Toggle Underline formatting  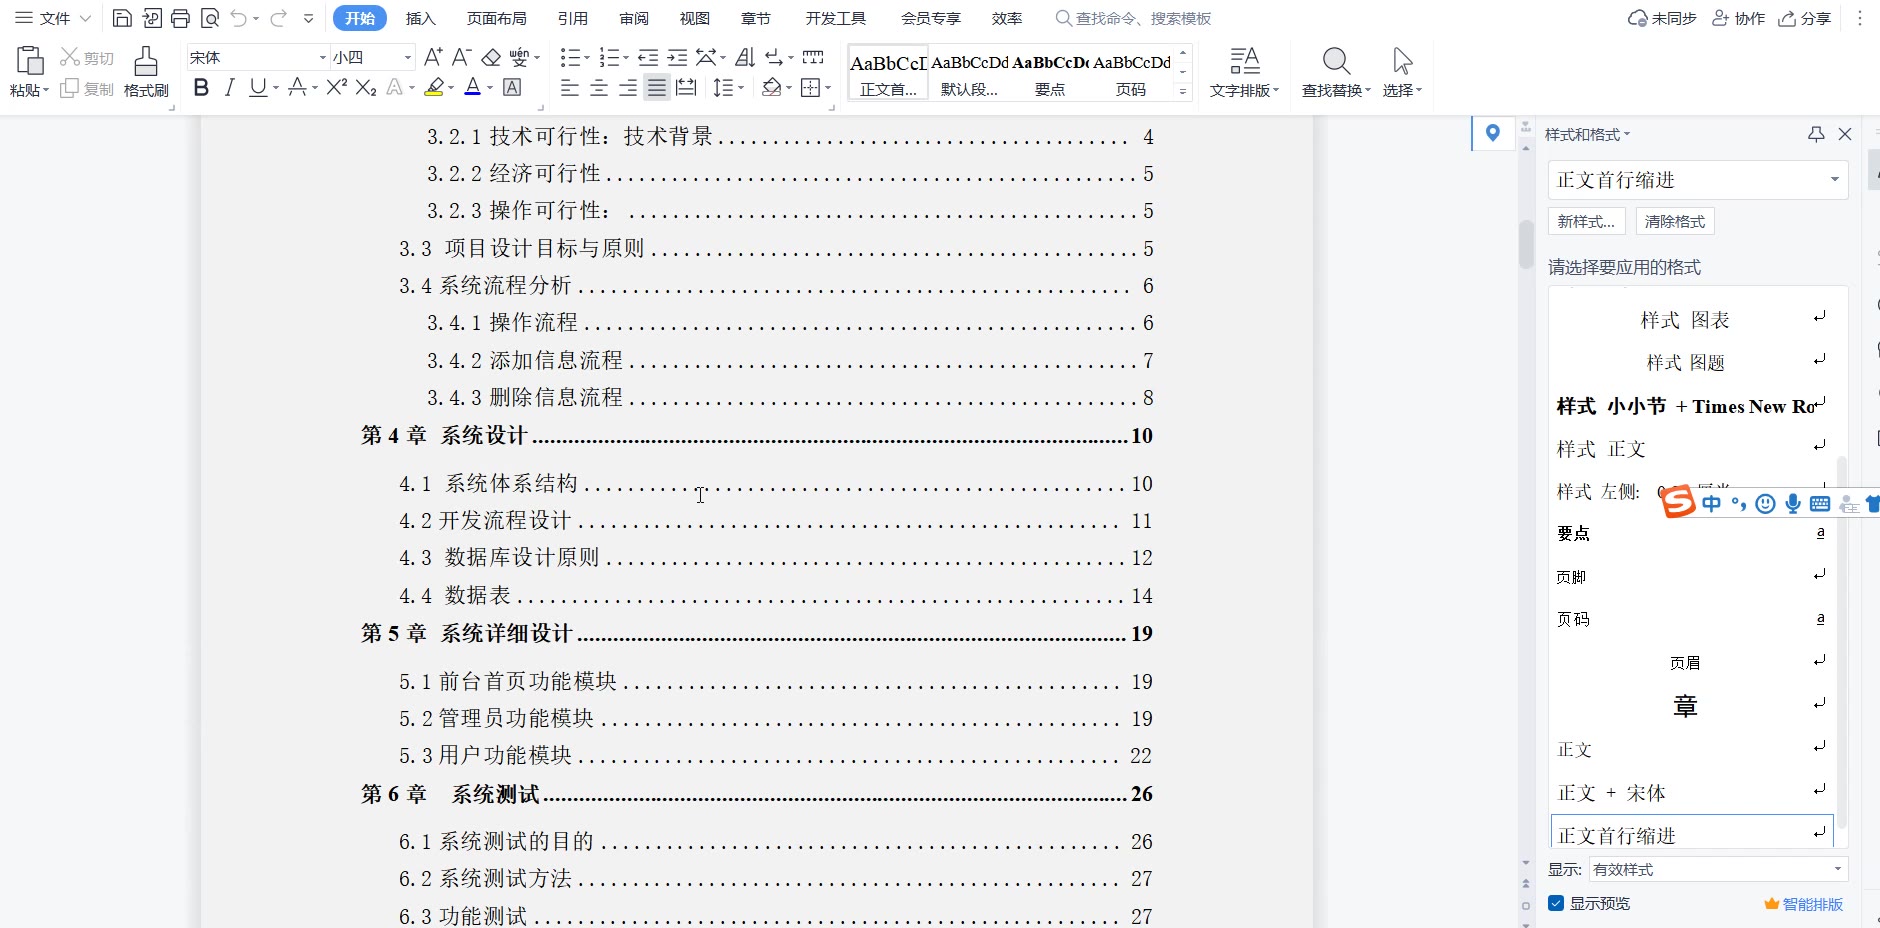coord(257,88)
